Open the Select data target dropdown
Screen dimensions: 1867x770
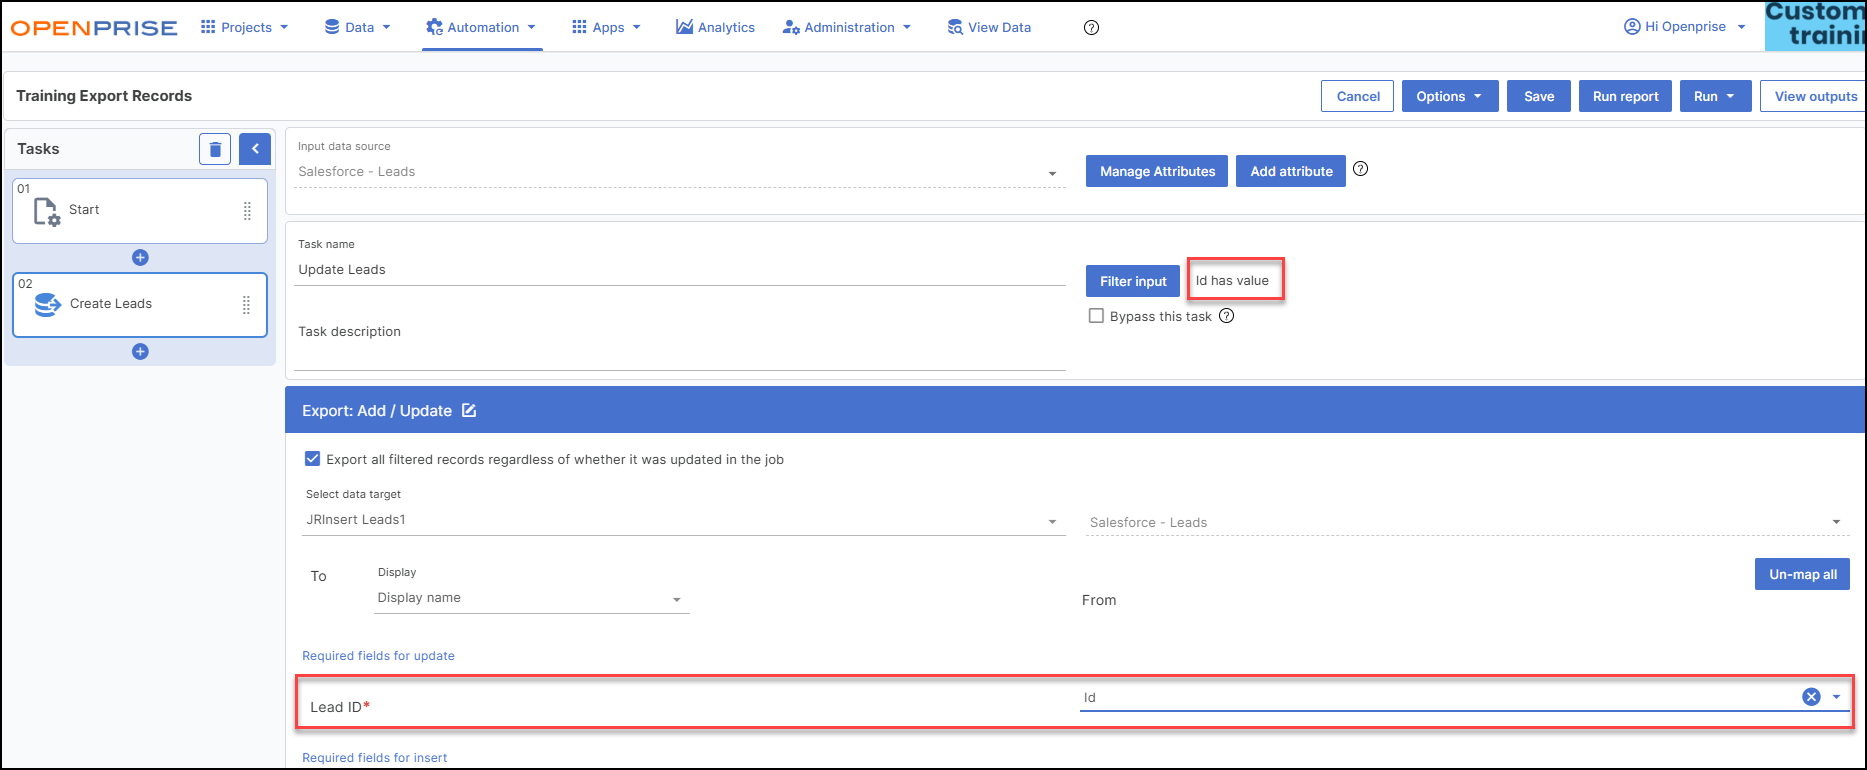(x=683, y=520)
